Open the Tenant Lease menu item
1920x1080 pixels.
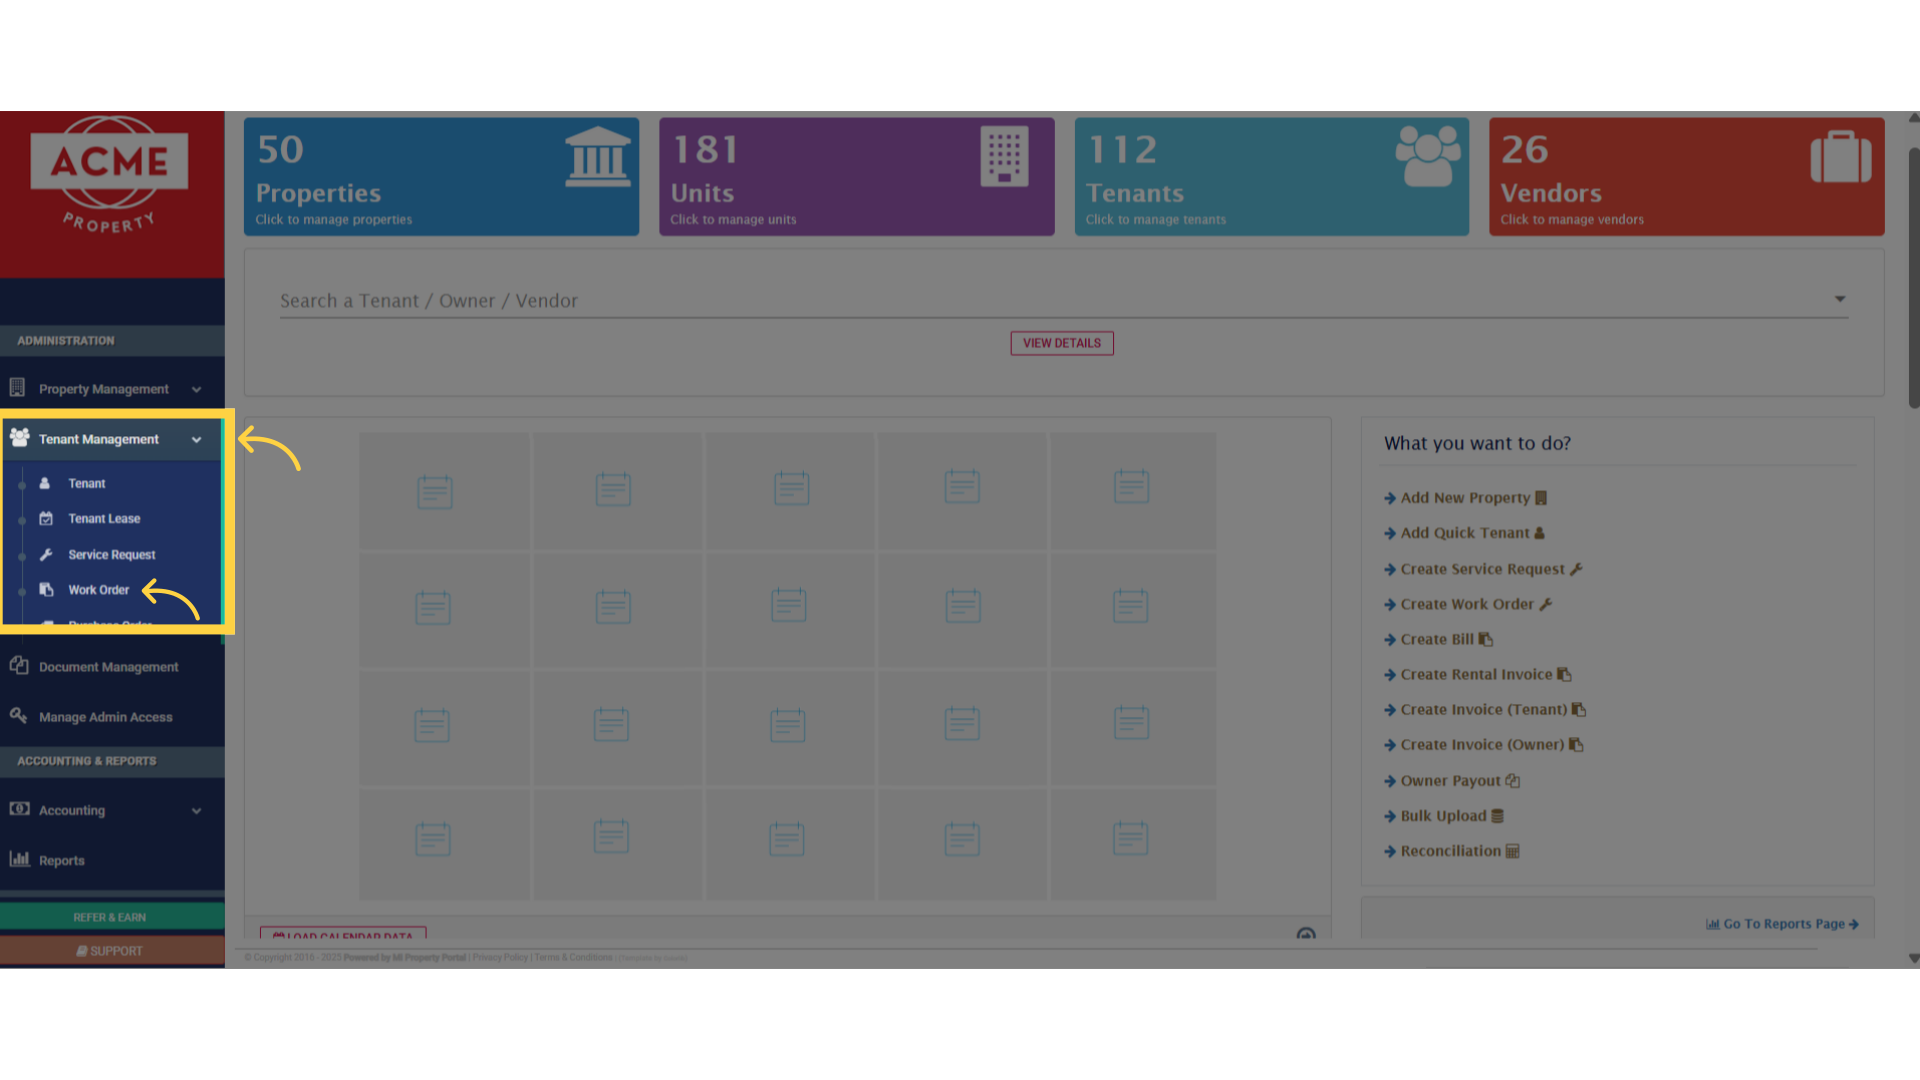point(104,519)
